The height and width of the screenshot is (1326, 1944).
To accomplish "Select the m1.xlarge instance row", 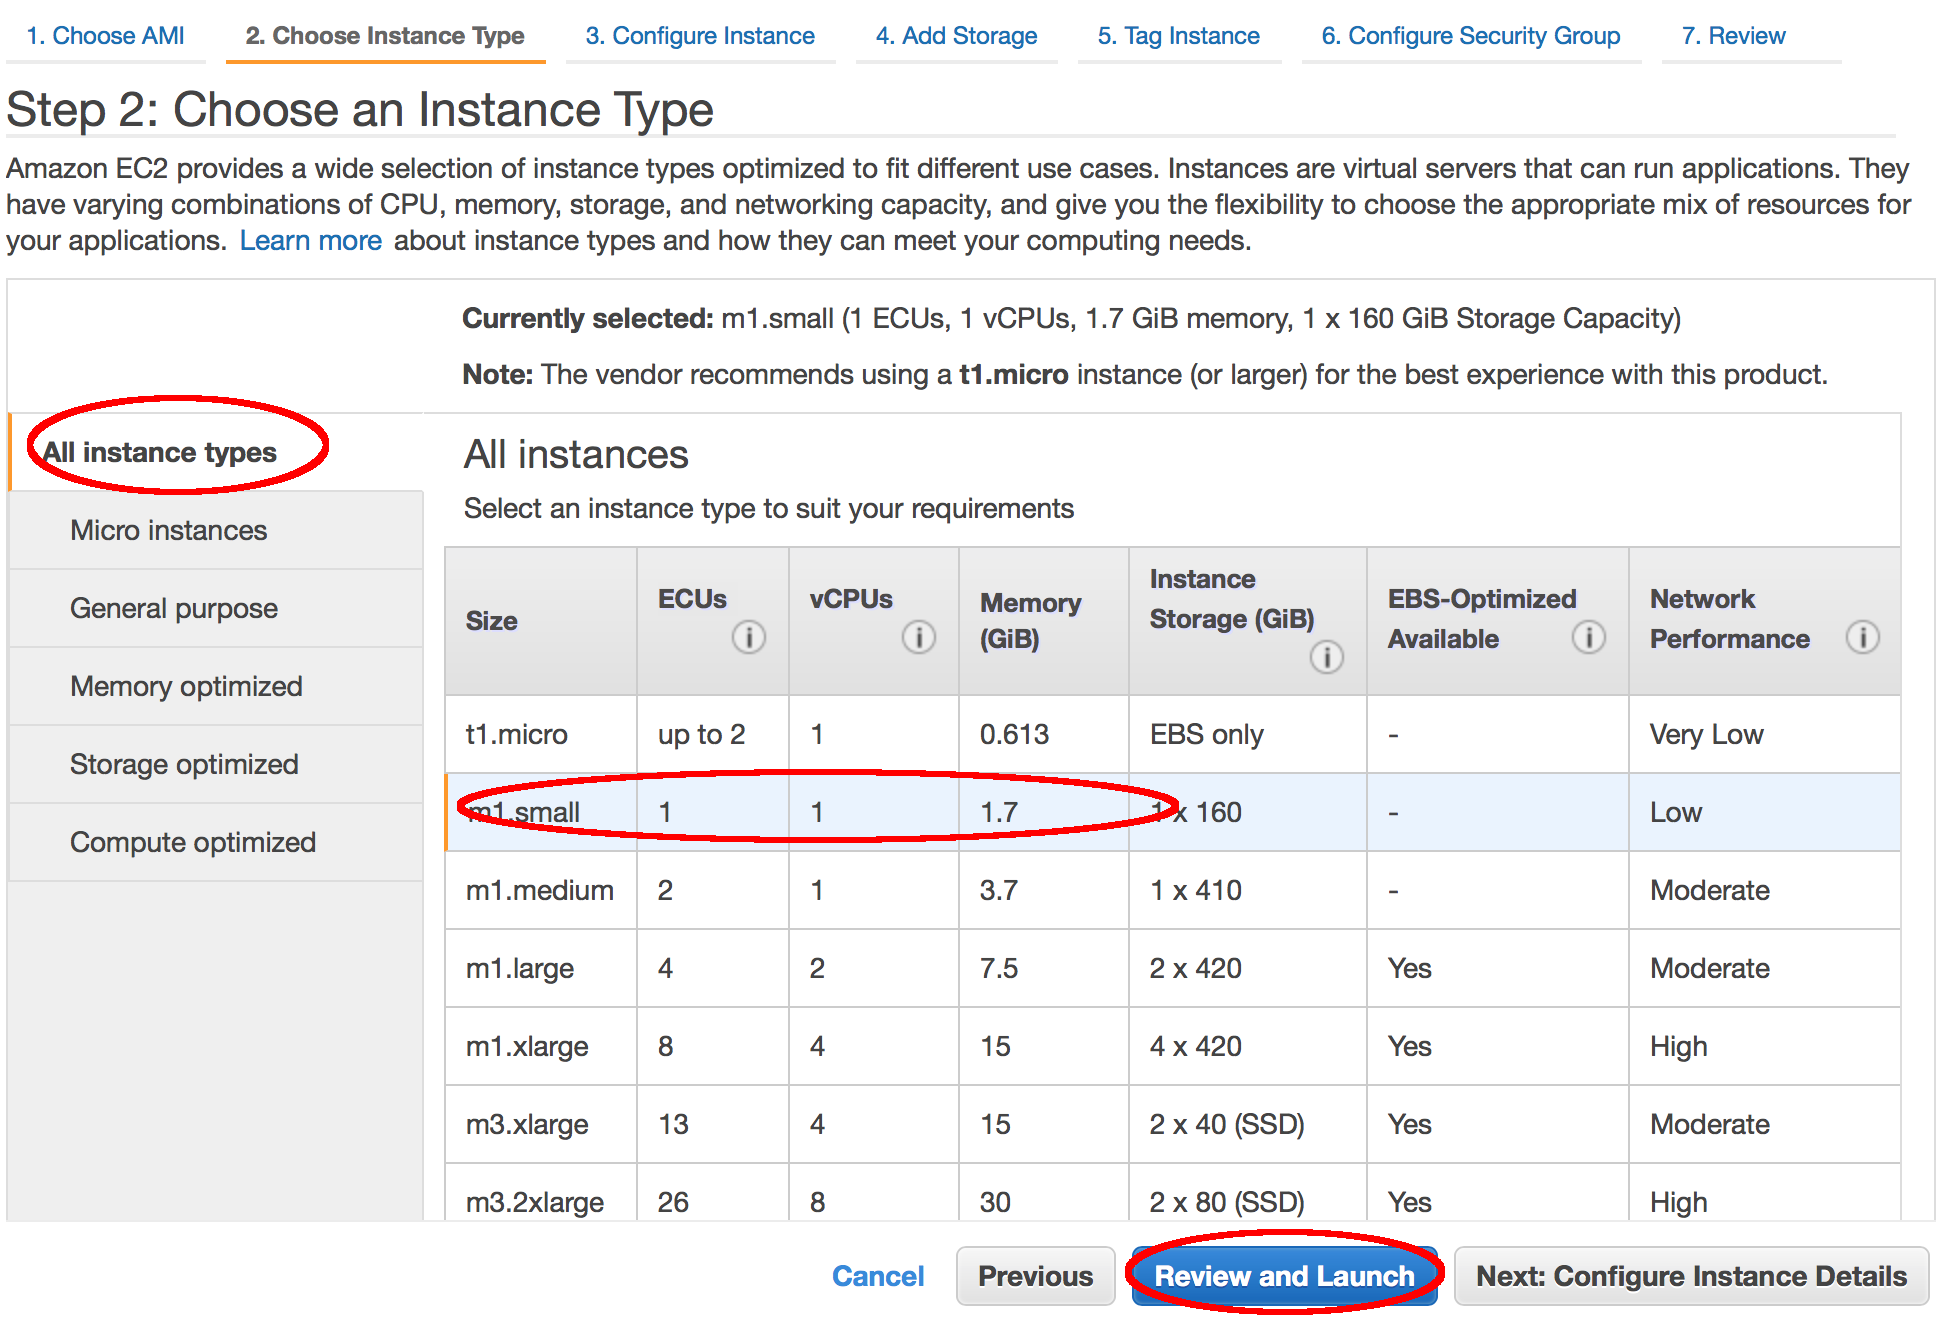I will 1173,1046.
